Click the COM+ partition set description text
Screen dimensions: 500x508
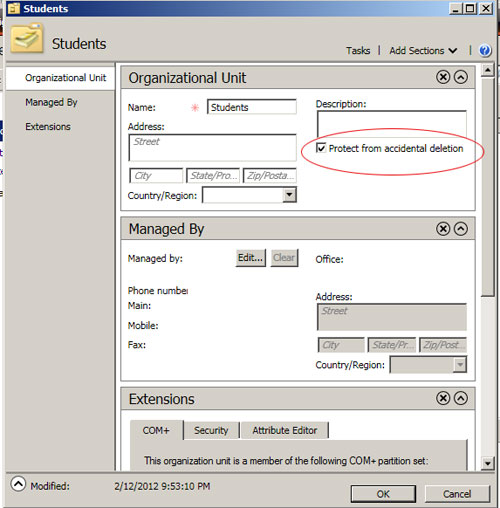click(286, 461)
